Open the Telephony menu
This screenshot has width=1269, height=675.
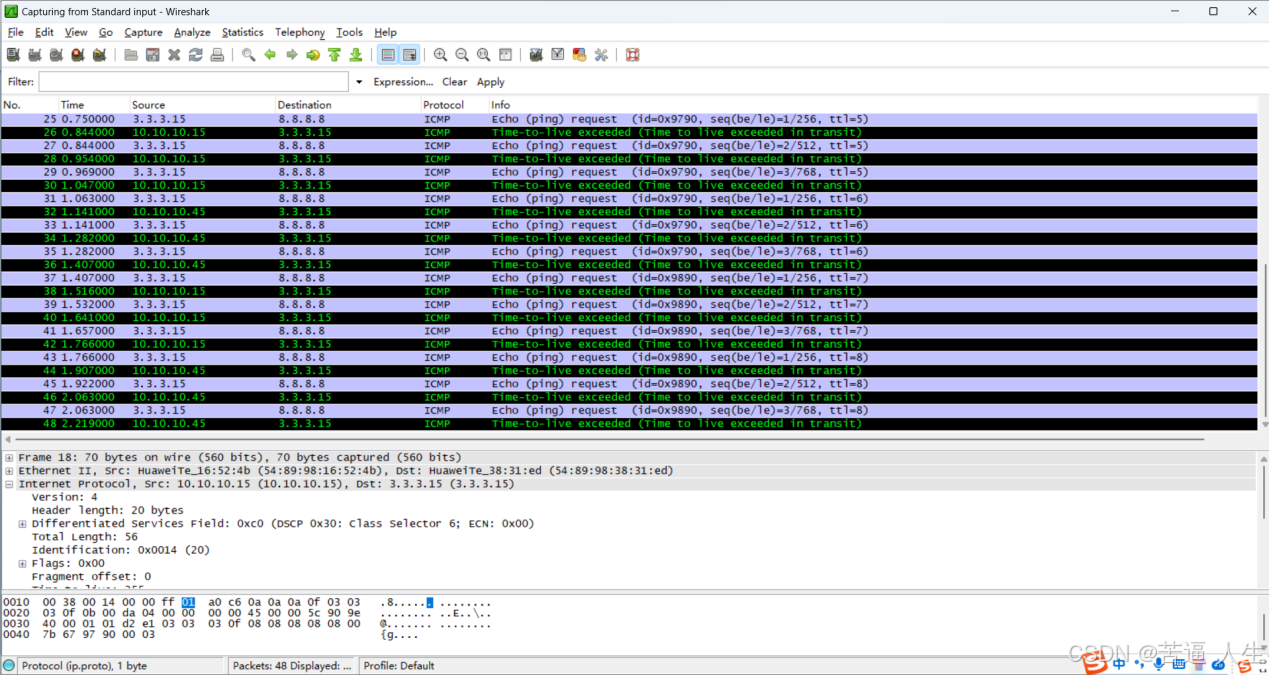(x=300, y=32)
